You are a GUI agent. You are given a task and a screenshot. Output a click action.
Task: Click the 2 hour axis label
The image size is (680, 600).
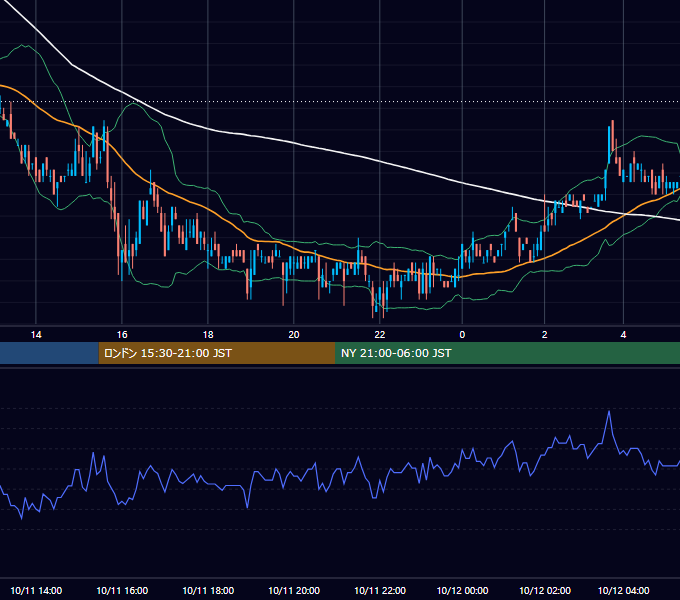[544, 335]
